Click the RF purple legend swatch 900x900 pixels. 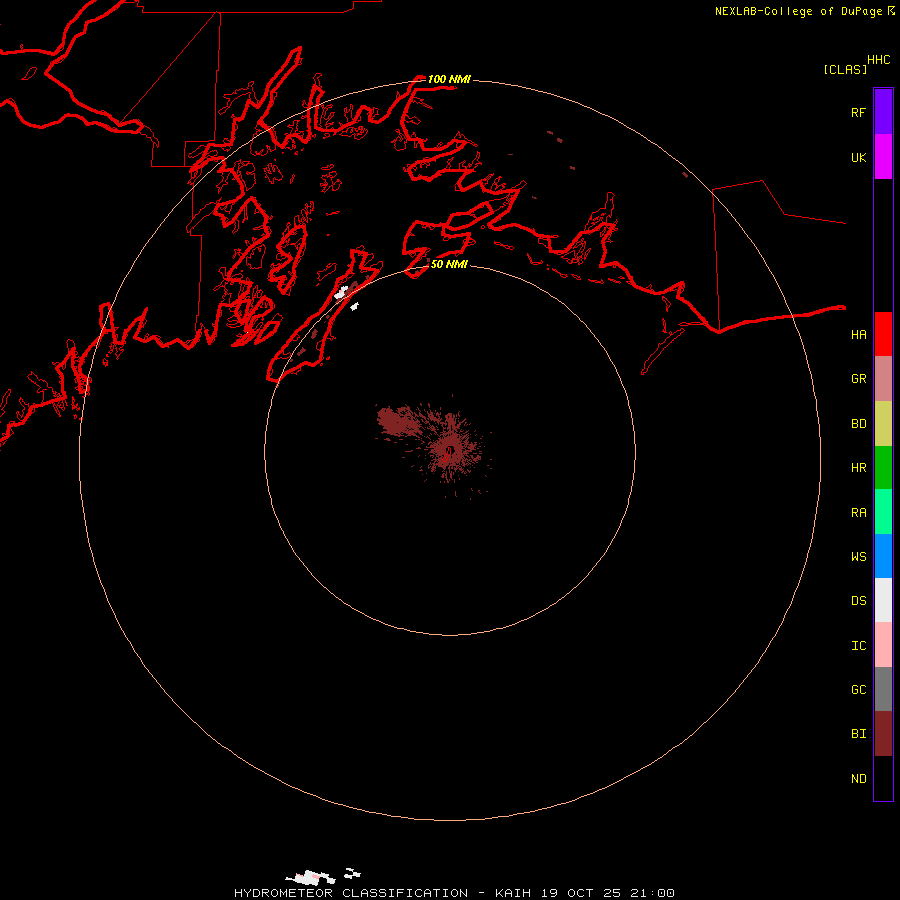point(883,112)
